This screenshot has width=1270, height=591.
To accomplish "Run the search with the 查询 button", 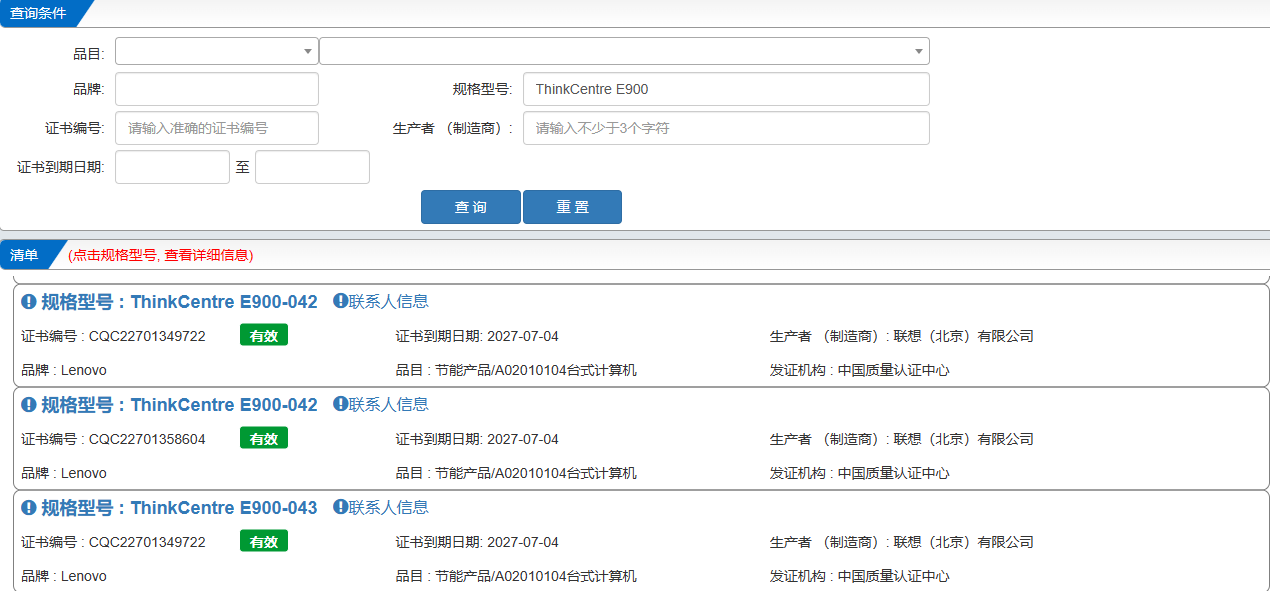I will tap(471, 207).
